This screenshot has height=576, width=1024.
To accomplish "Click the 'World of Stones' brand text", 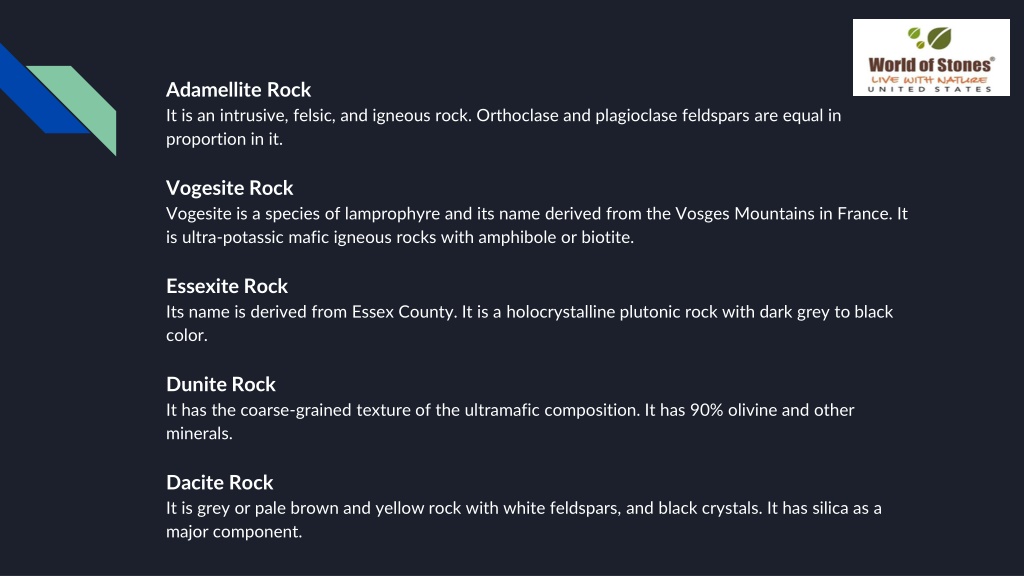I will tap(930, 65).
